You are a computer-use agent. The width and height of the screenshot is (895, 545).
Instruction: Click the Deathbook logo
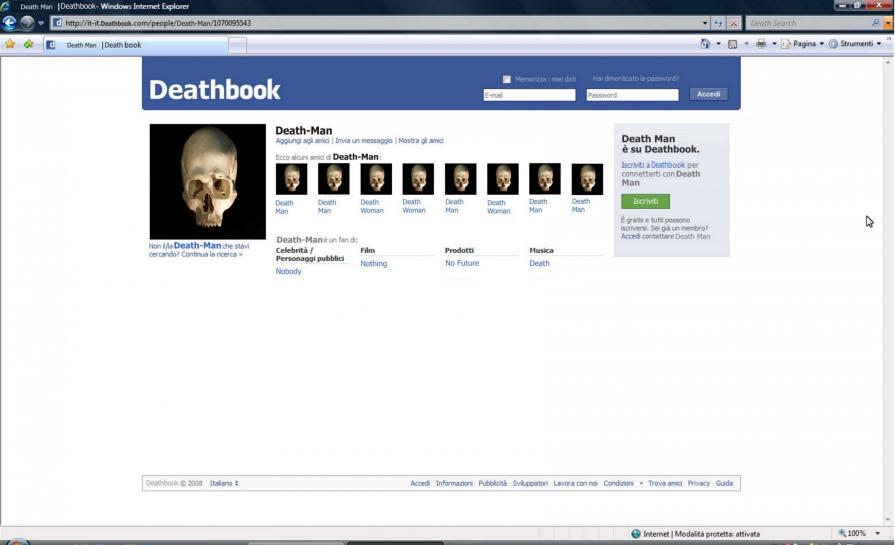tap(215, 90)
